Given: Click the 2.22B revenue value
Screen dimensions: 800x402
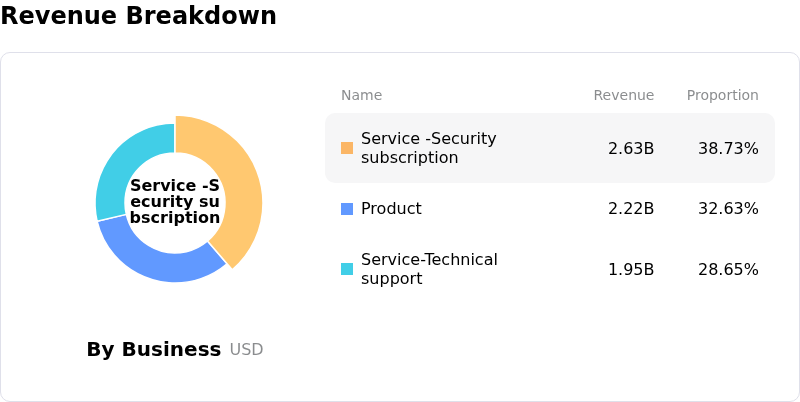Looking at the screenshot, I should click(631, 209).
